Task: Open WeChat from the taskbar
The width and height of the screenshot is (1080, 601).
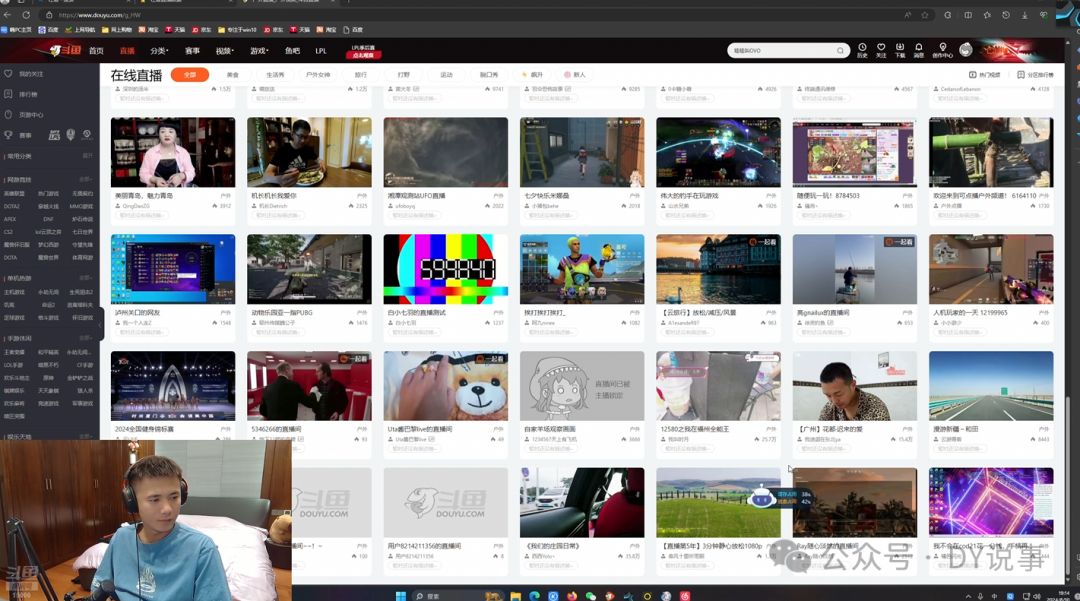Action: click(x=590, y=595)
